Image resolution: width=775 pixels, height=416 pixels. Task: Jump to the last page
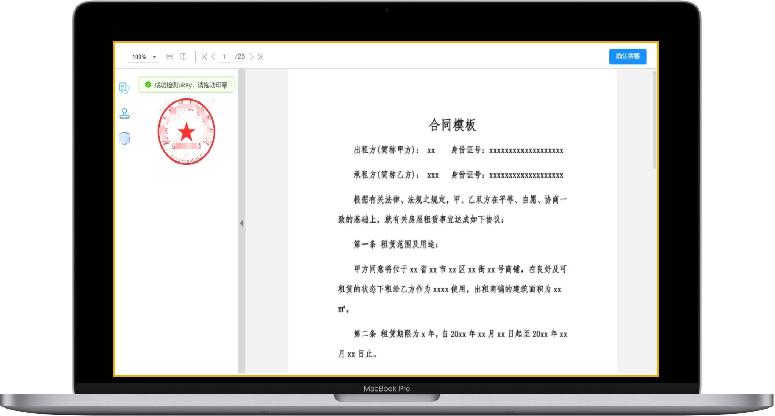[261, 57]
